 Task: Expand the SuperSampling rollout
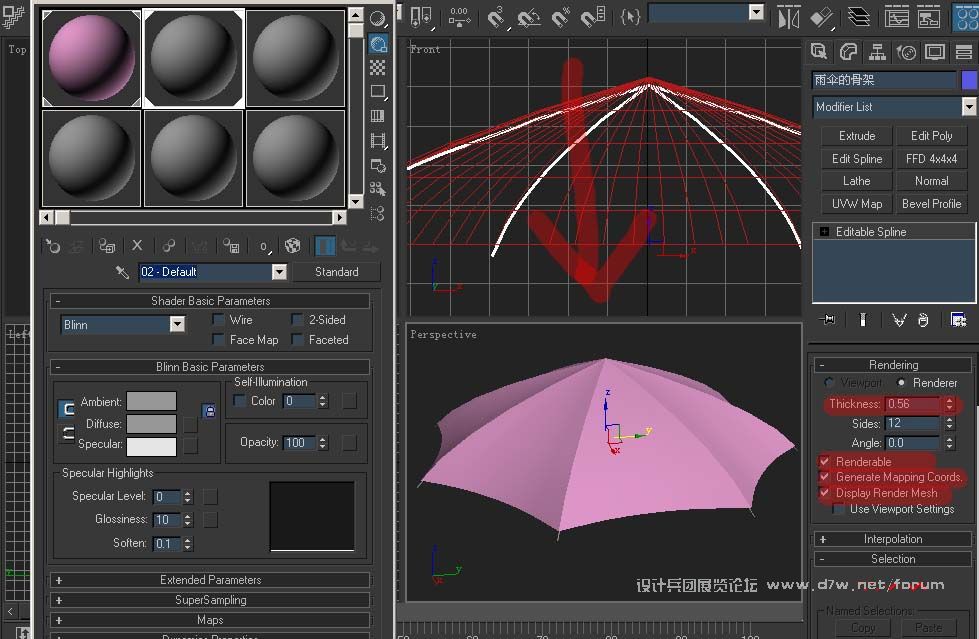click(x=210, y=600)
